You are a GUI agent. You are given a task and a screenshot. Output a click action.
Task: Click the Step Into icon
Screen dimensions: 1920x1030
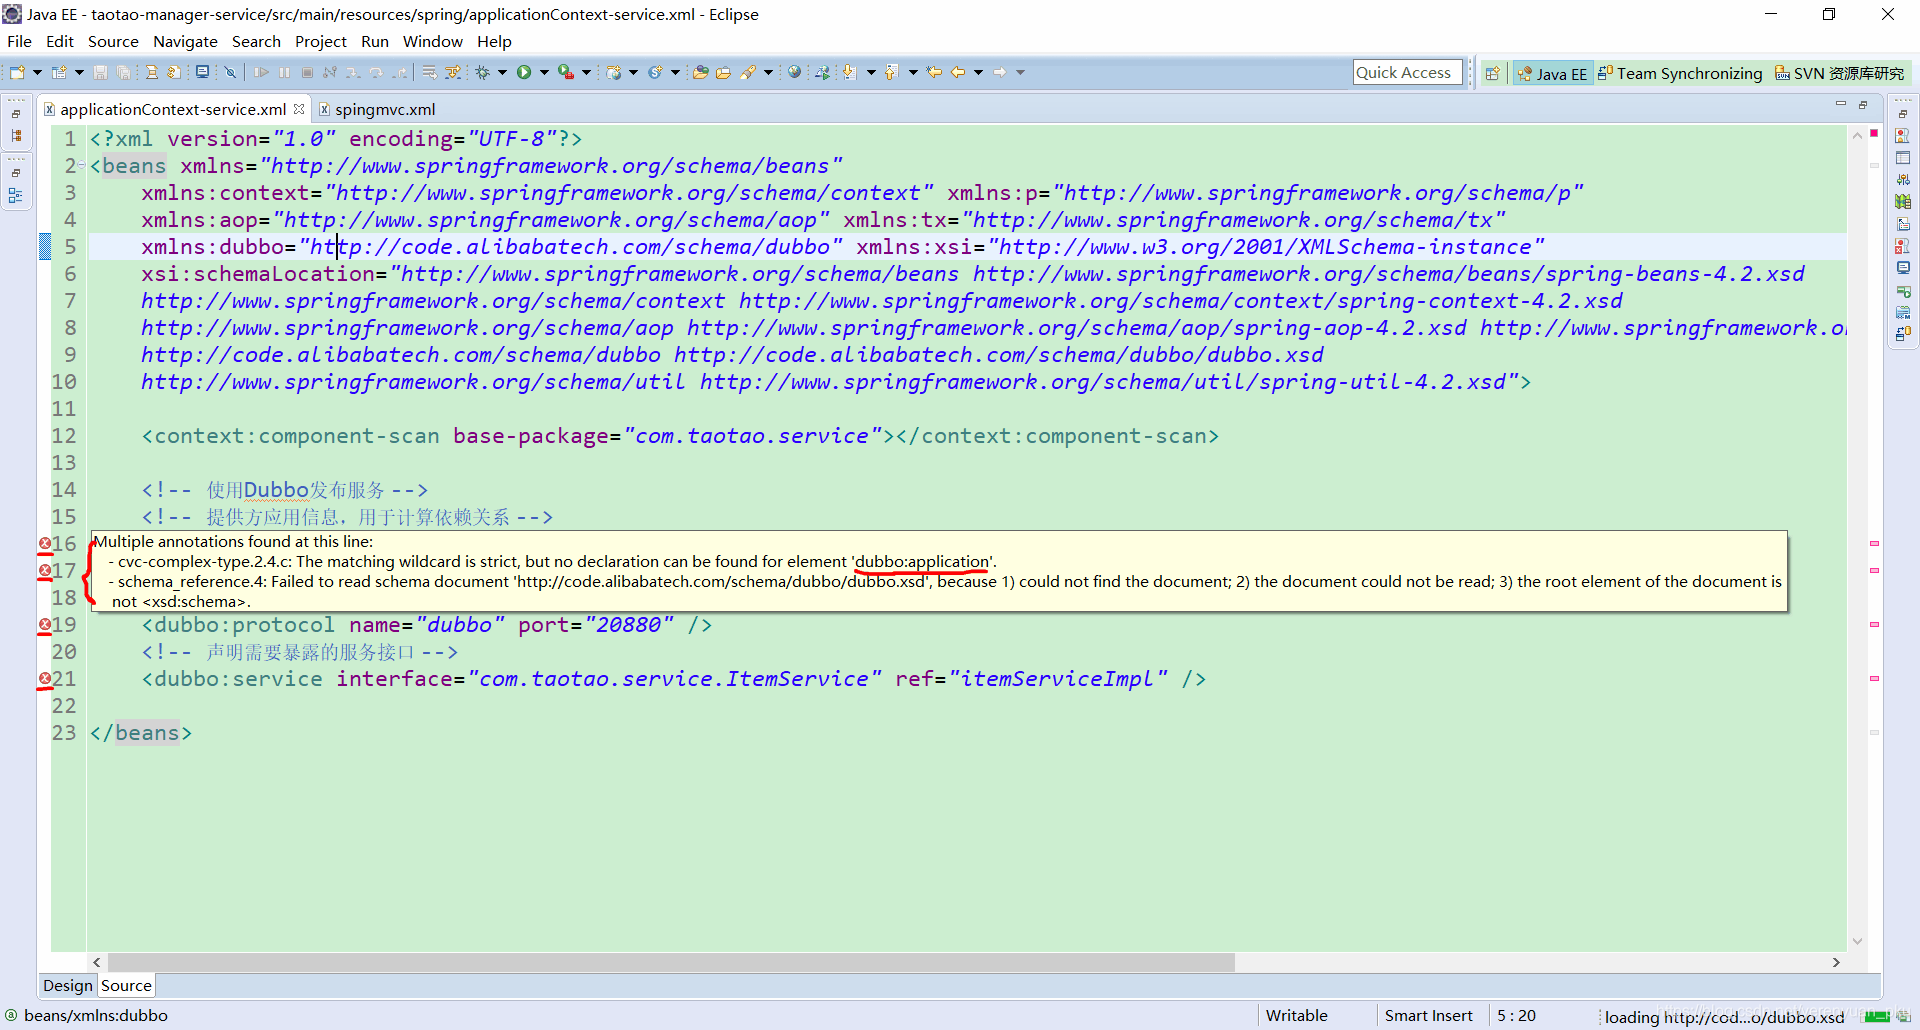click(x=353, y=72)
